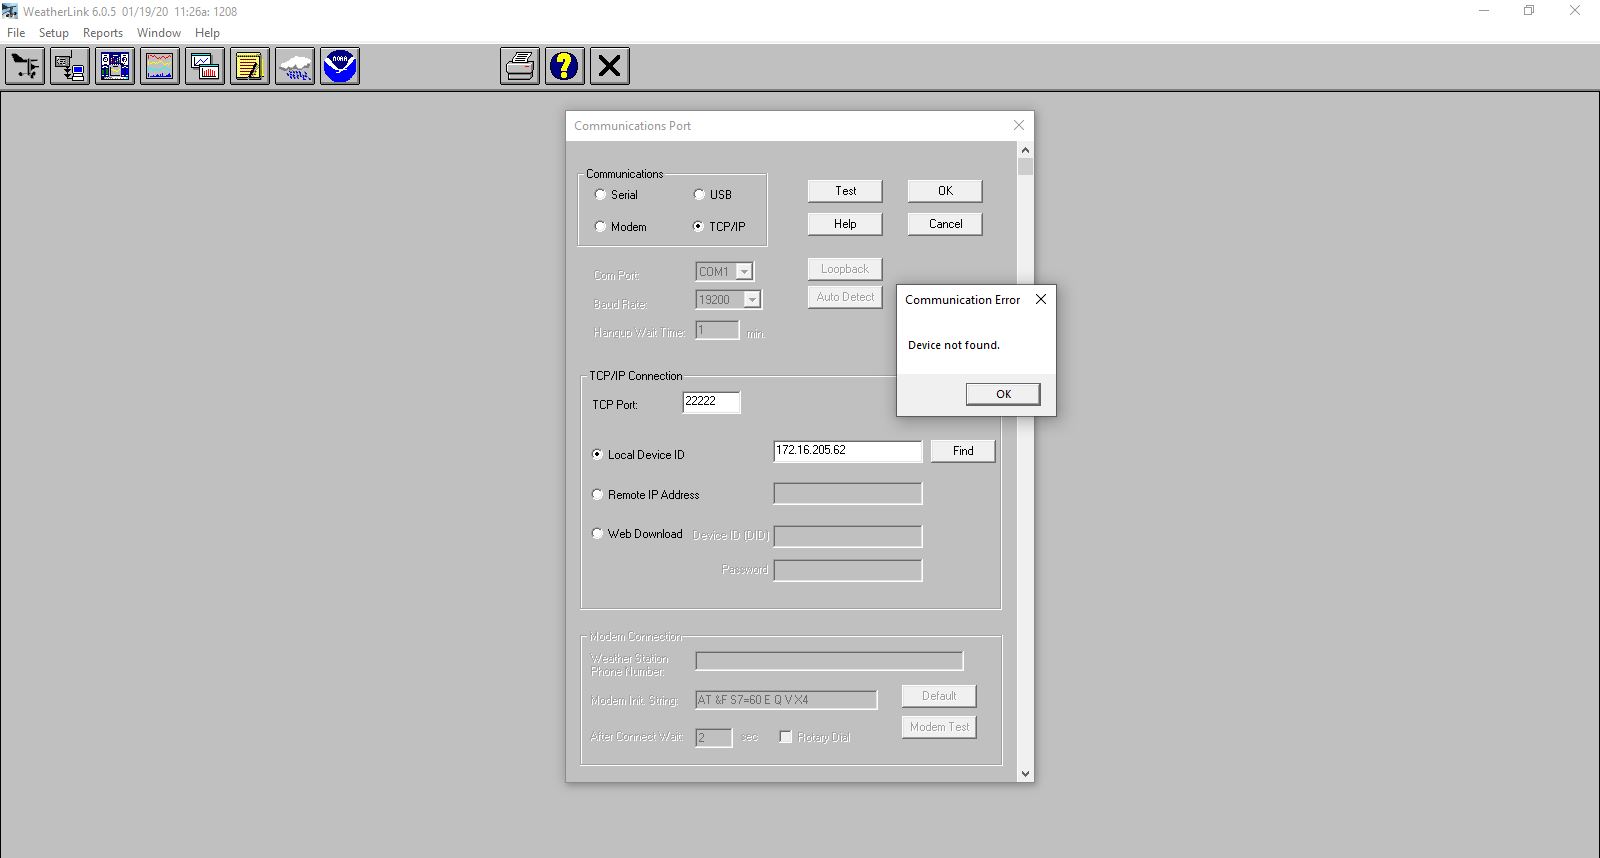Click the Test button
Screen dimensions: 1600x858
(x=845, y=191)
